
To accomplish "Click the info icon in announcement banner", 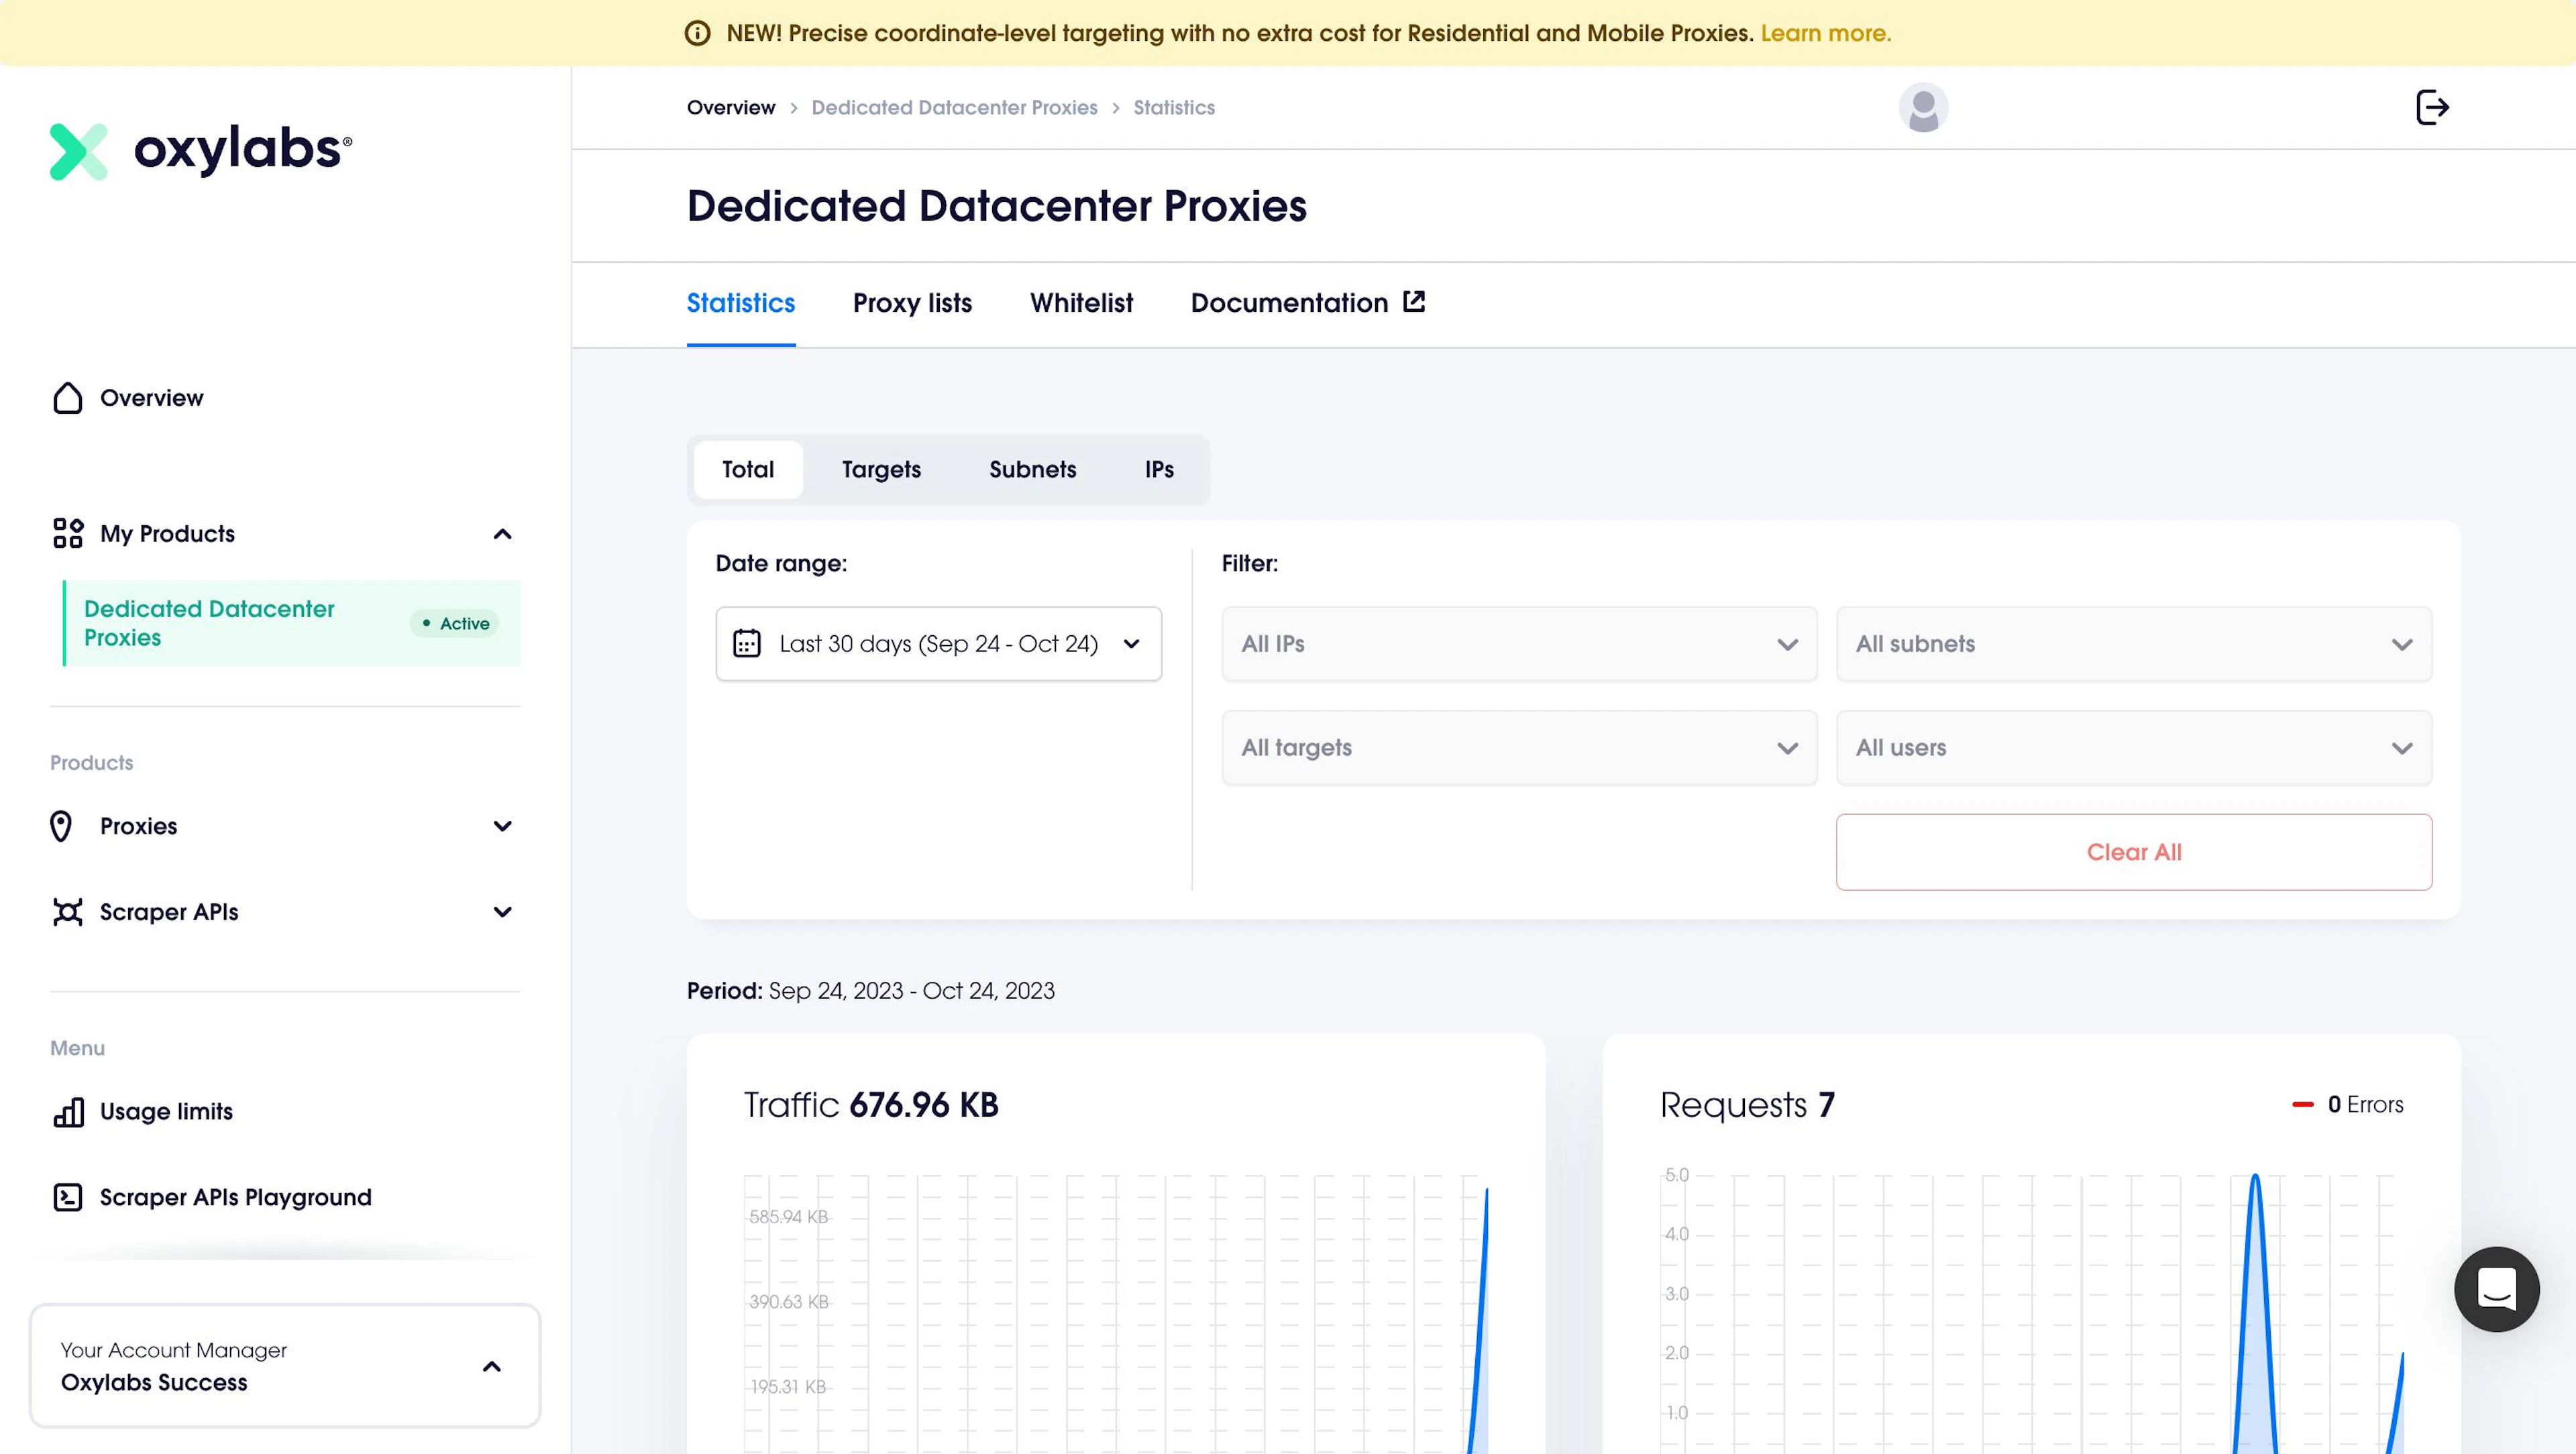I will 697,33.
